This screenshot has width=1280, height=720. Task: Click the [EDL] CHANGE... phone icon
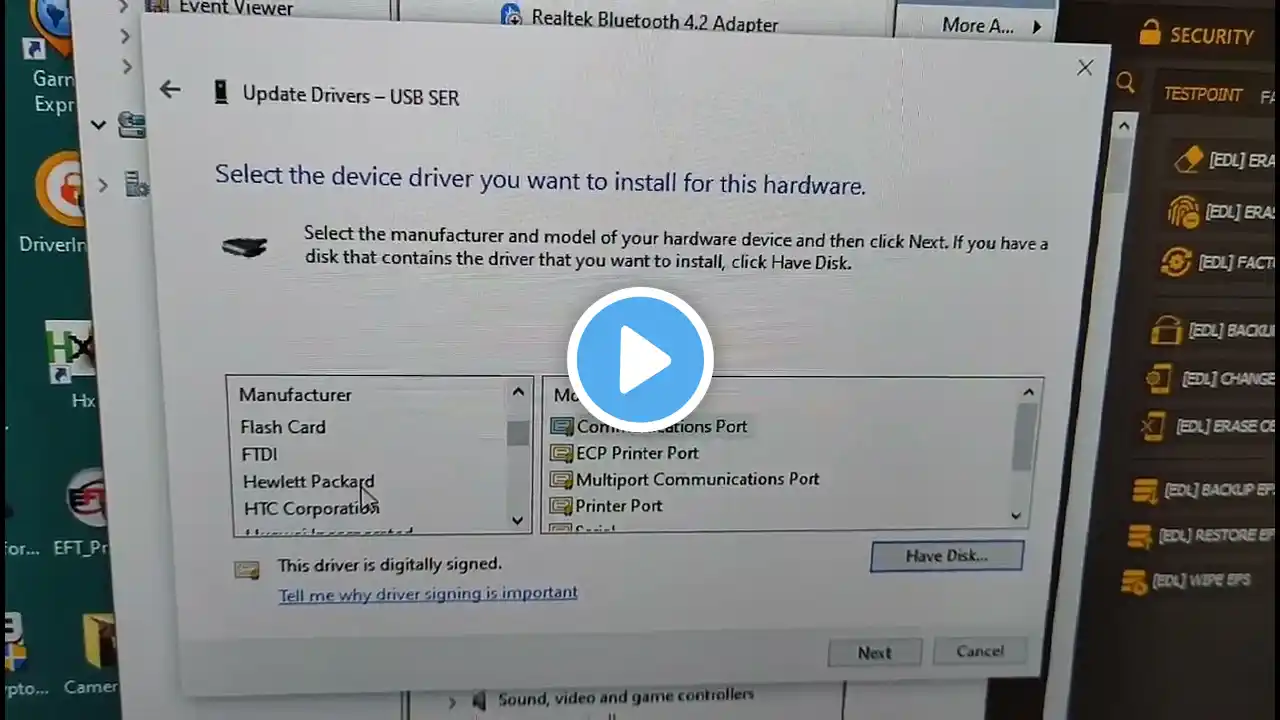point(1158,379)
